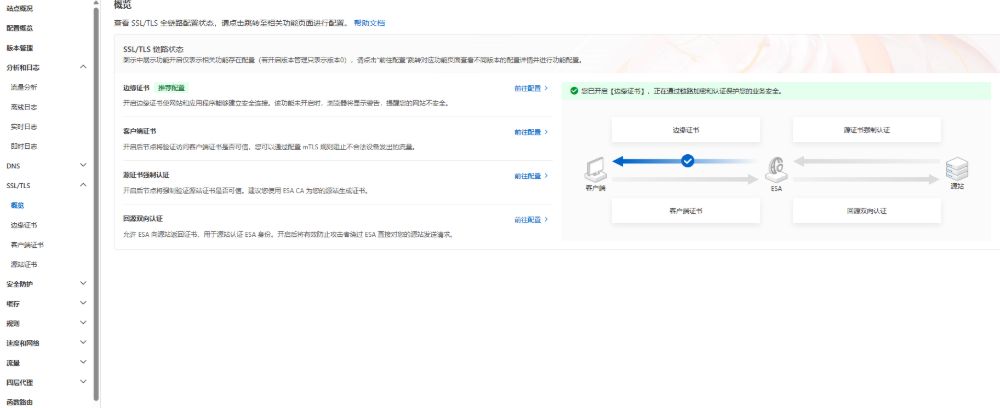The height and width of the screenshot is (408, 1000).
Task: Click the blue checkmark on the edge certificate arrow
Action: [x=687, y=160]
